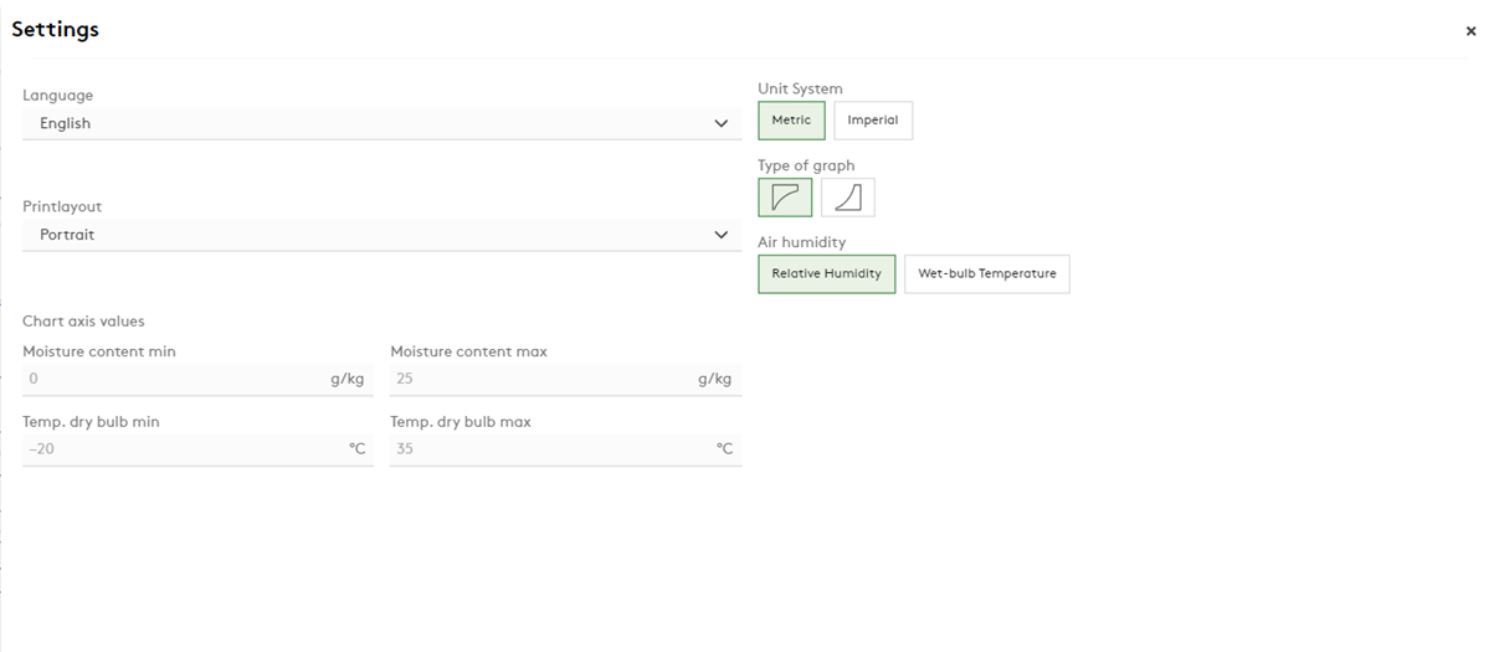Image resolution: width=1508 pixels, height=652 pixels.
Task: Choose the Metric unit system
Action: click(x=791, y=120)
